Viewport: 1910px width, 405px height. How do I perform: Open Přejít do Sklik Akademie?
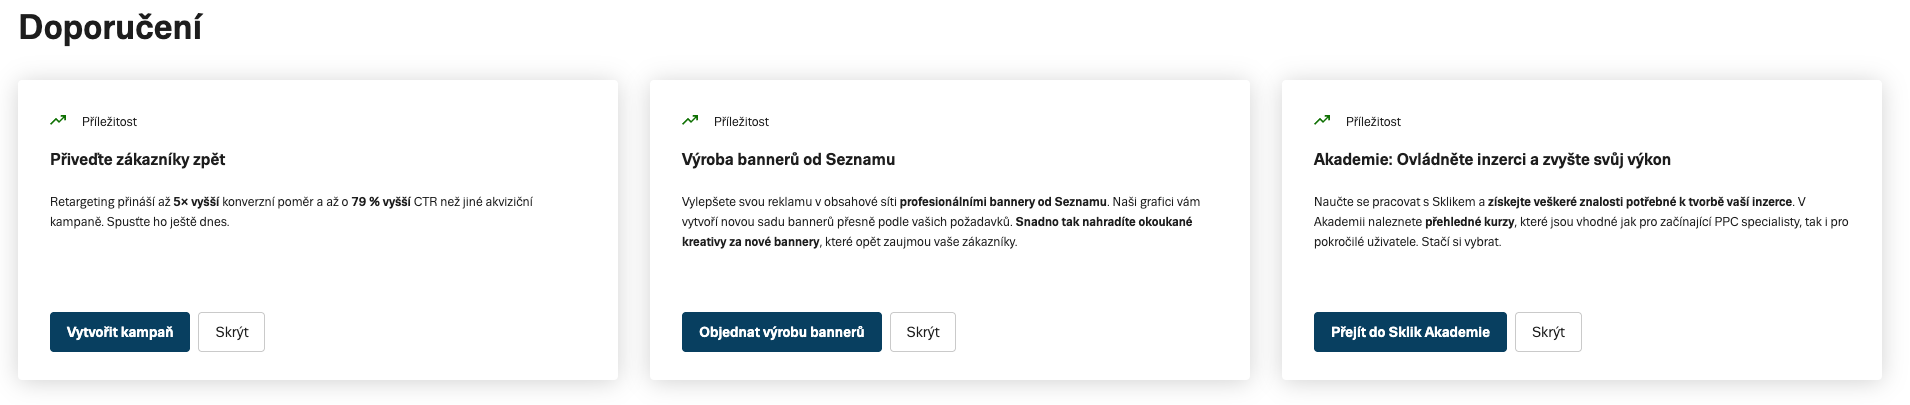[1410, 332]
